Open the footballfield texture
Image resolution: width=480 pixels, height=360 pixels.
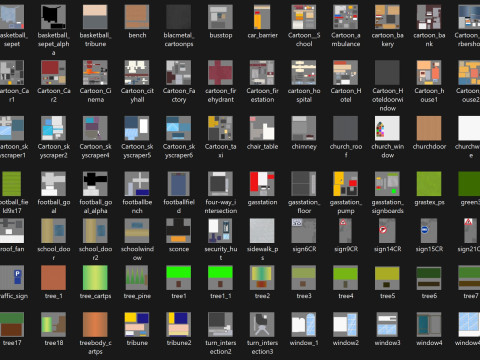click(179, 184)
